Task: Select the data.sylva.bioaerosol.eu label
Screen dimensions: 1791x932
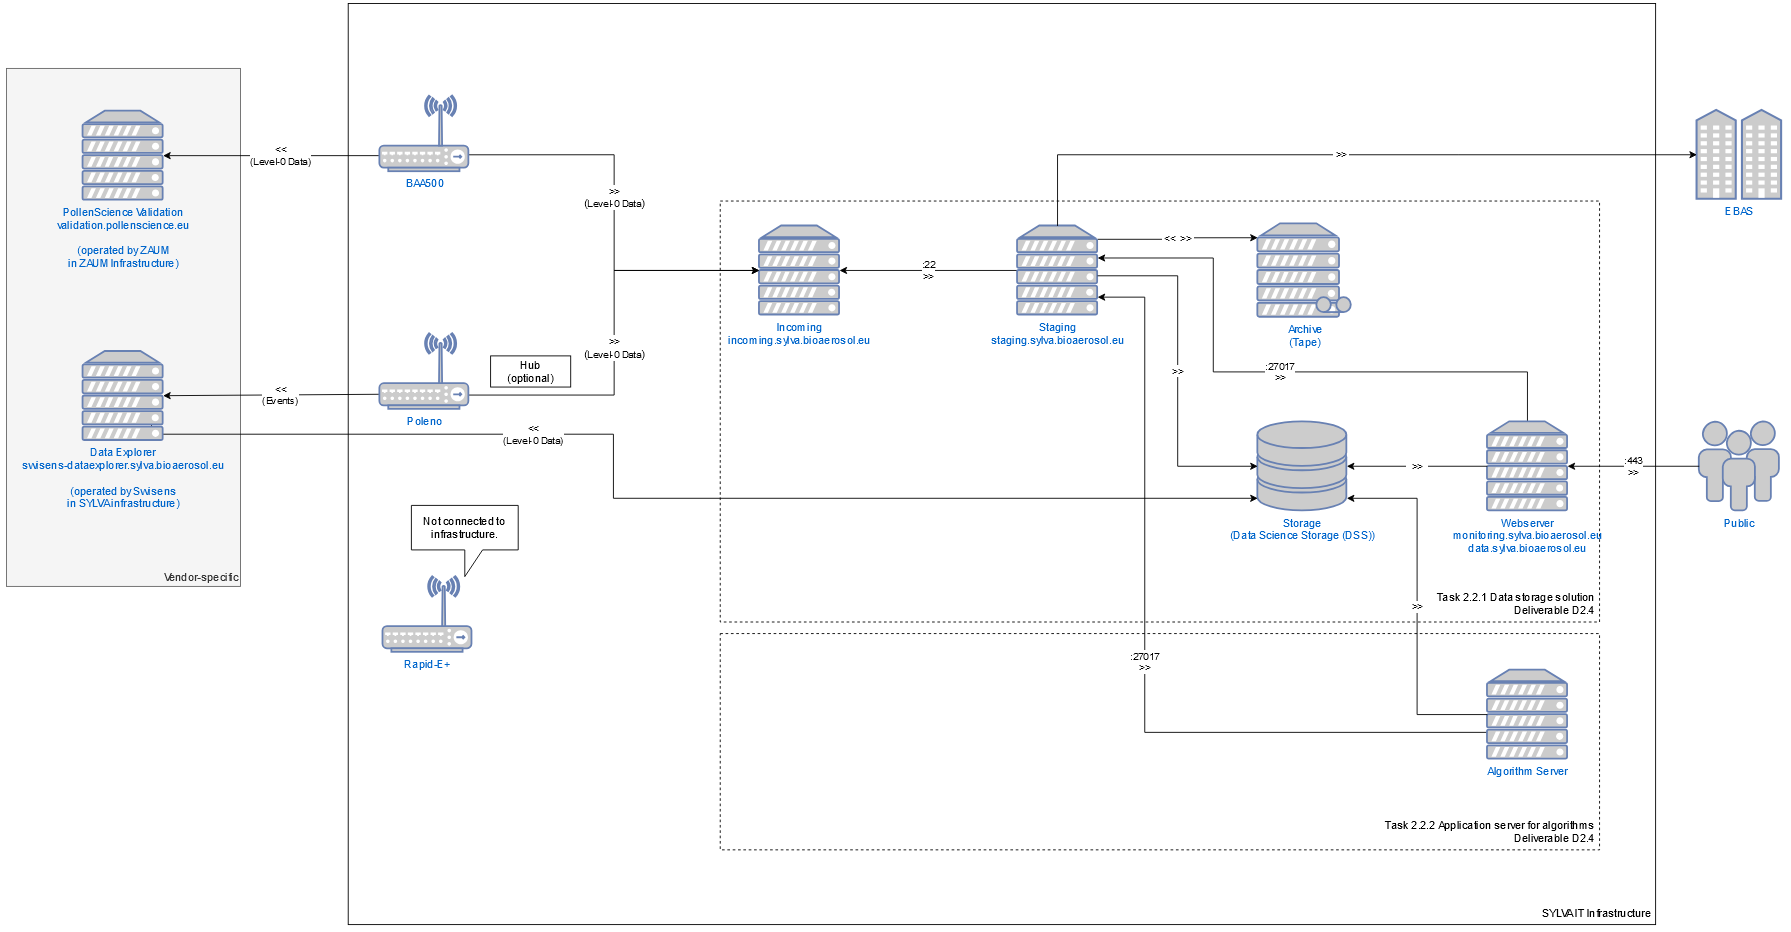Action: [x=1527, y=549]
